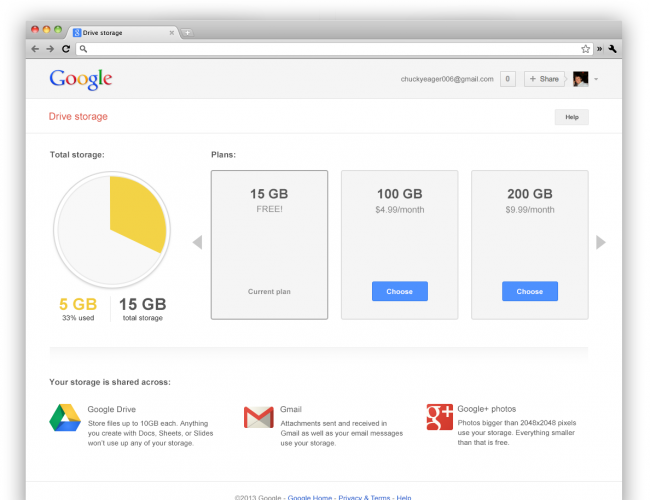Open the toolbar overflow chevrons
Screen dimensions: 650x500
599,49
